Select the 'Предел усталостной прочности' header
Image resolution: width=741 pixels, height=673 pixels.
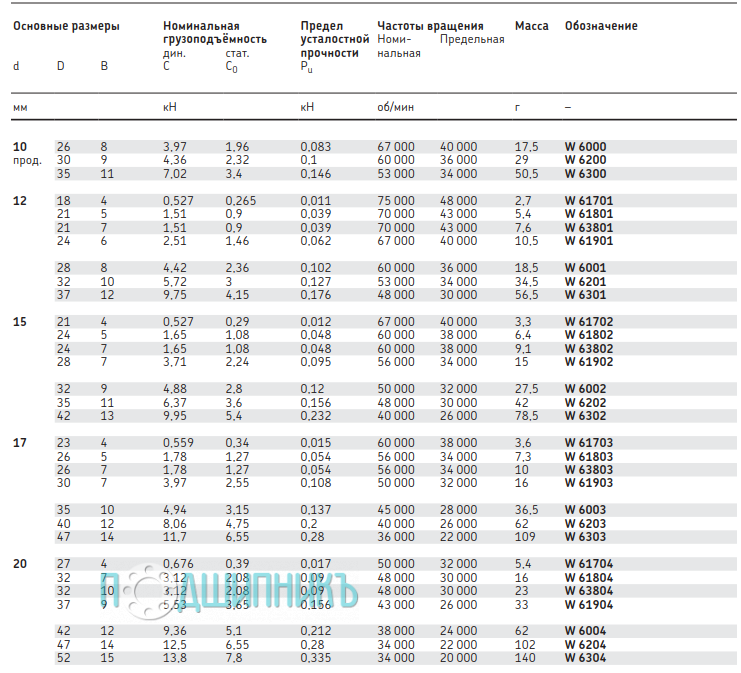click(335, 39)
